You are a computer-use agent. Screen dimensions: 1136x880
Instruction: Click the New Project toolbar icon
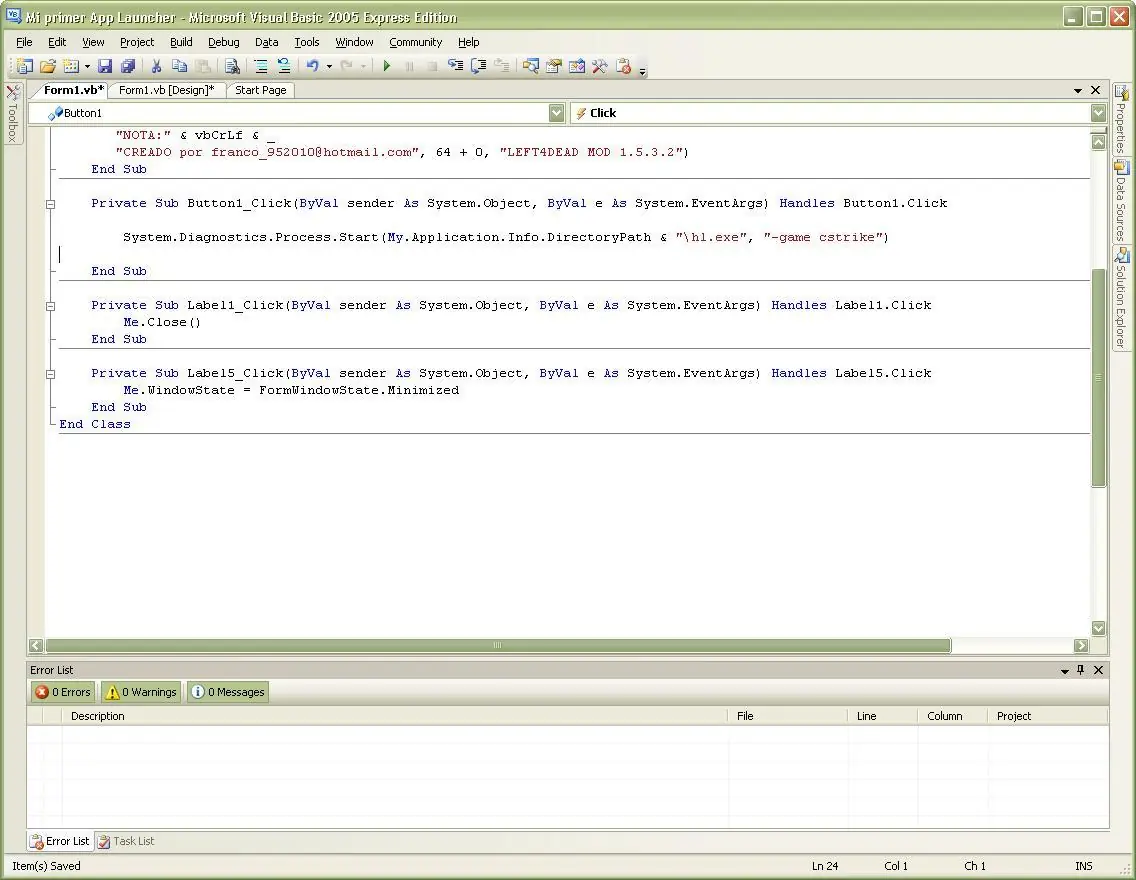(x=25, y=67)
